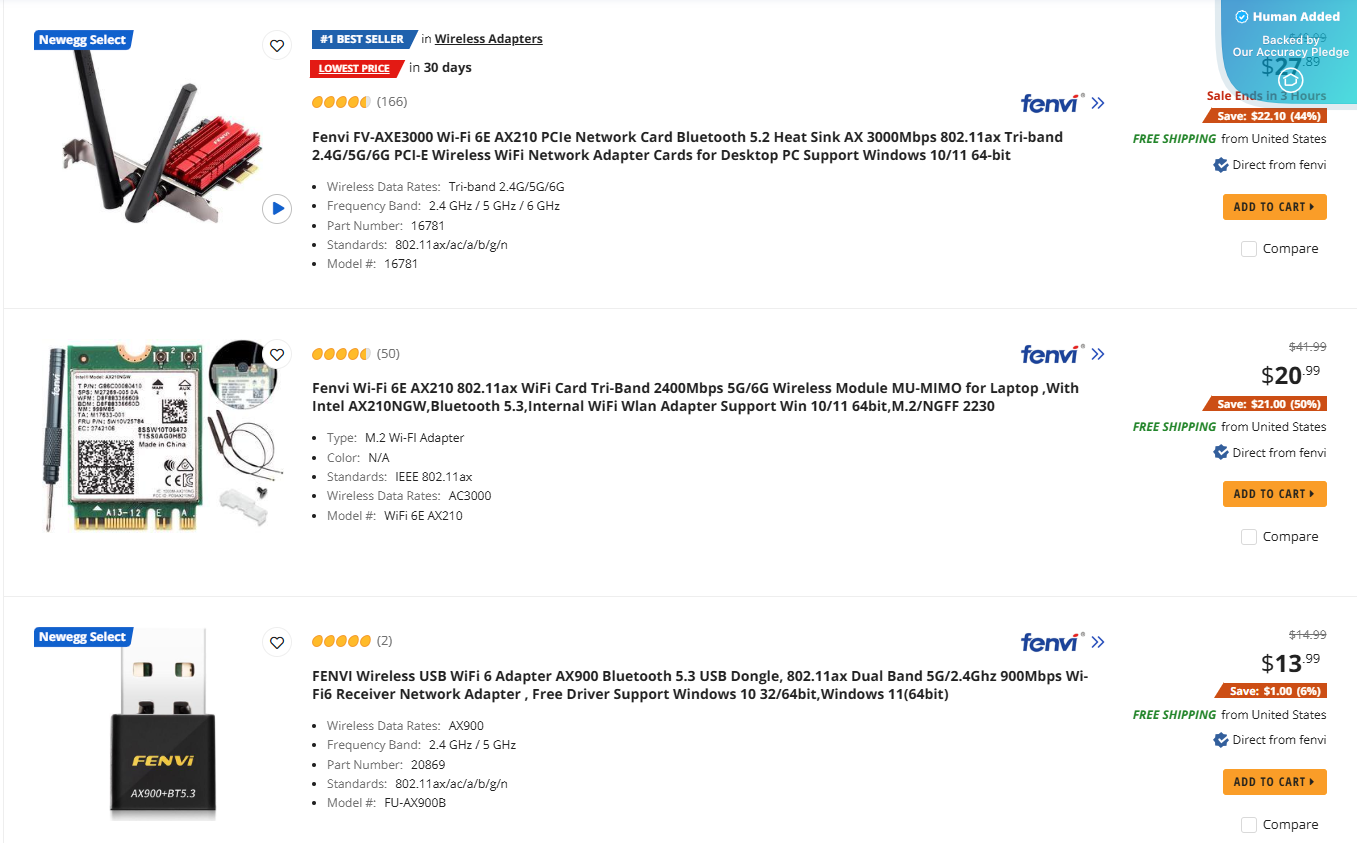Click the heart icon on AX210 M.2 module
This screenshot has width=1357, height=843.
click(277, 354)
